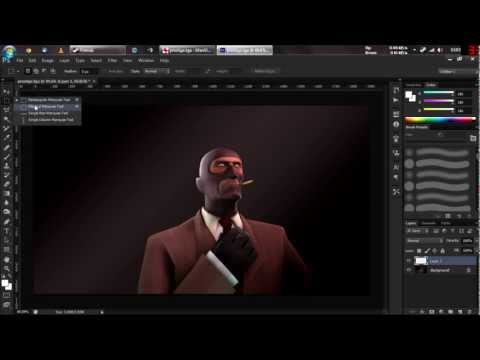
Task: Select Layer 1 thumbnail in Layers panel
Action: [420, 261]
